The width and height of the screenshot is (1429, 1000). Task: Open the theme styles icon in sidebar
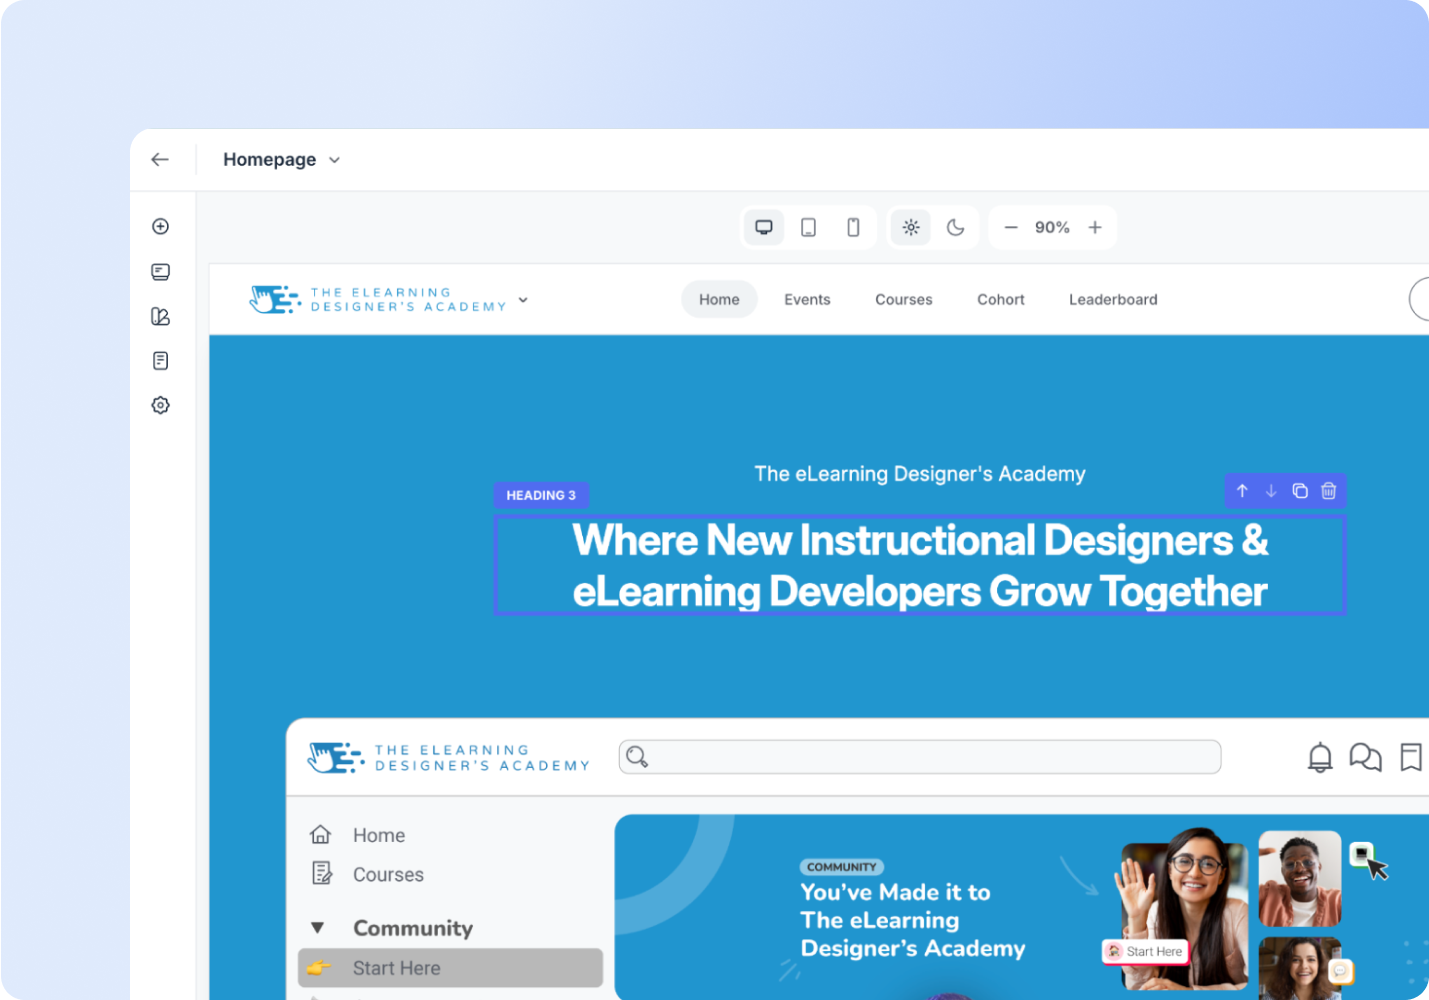click(160, 316)
